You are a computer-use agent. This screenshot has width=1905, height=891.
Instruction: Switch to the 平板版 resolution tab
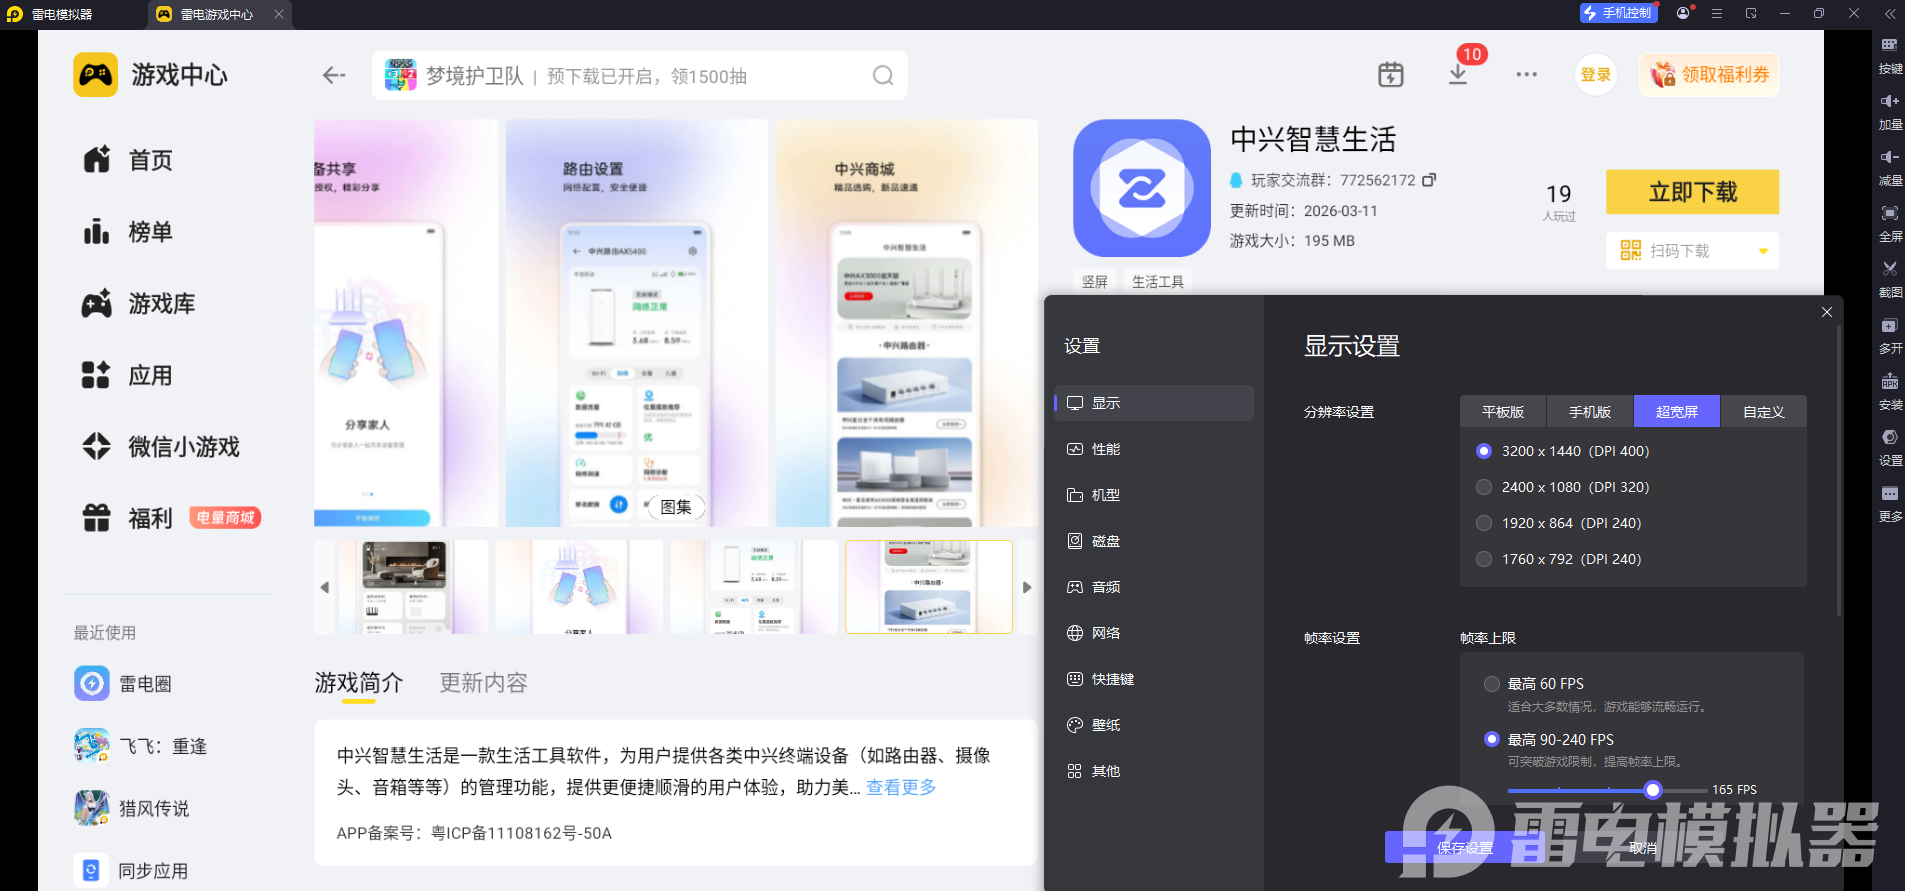pyautogui.click(x=1503, y=411)
